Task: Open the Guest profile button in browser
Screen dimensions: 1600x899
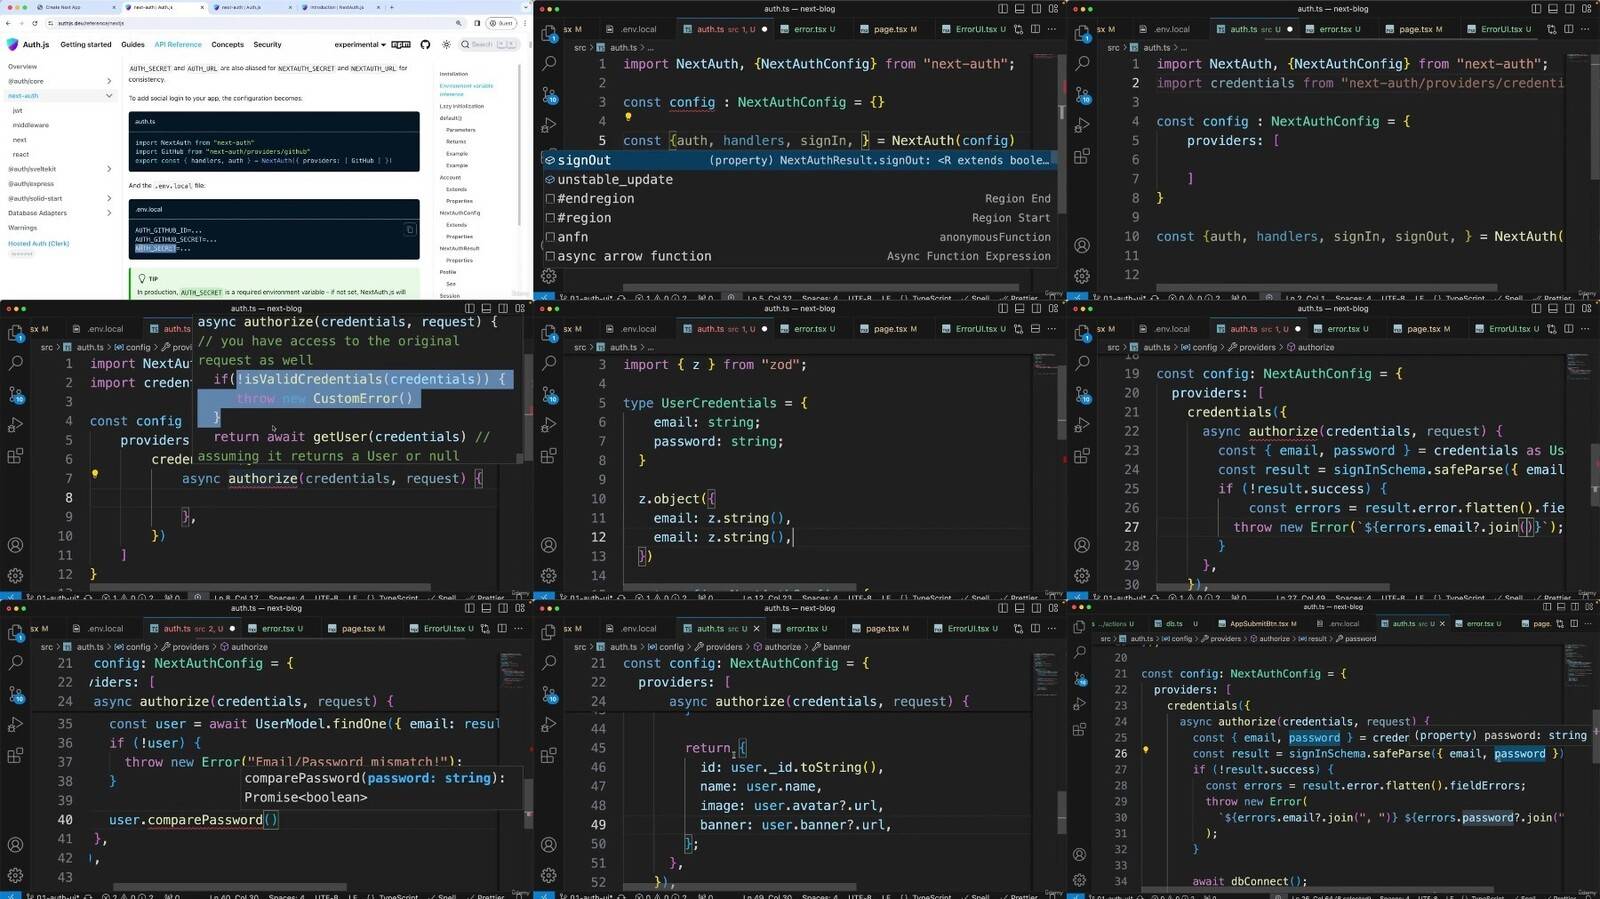Action: pos(503,22)
